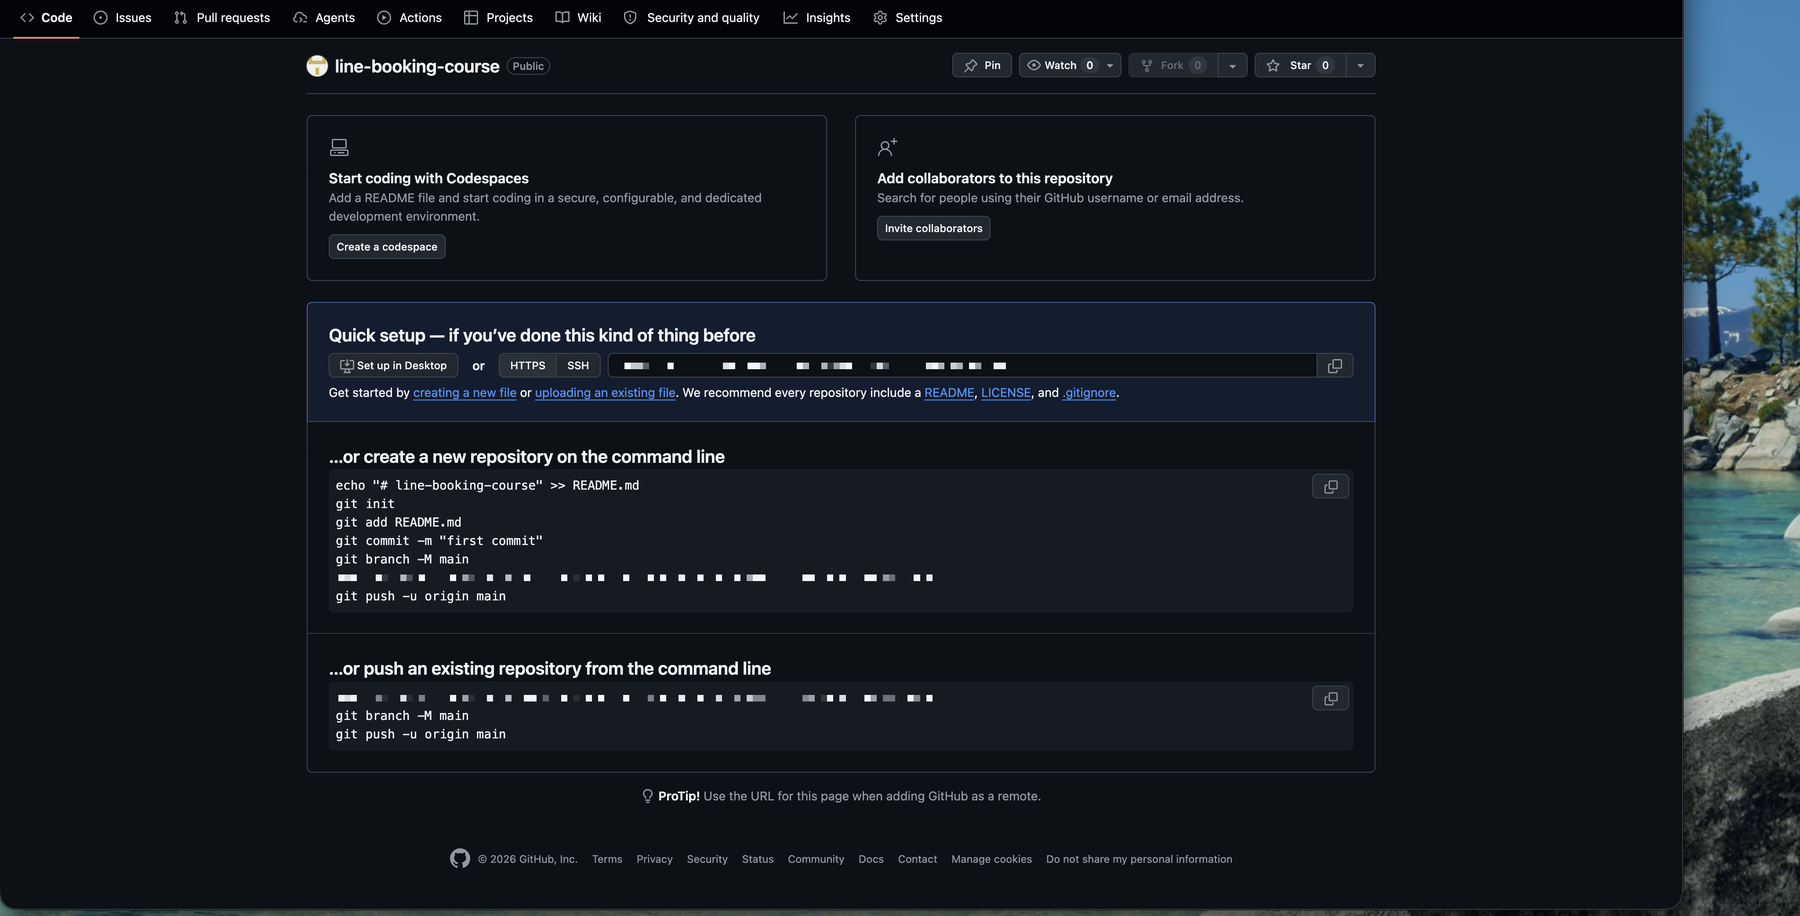Click the GitHub logo in footer
Image resolution: width=1800 pixels, height=916 pixels.
[460, 859]
